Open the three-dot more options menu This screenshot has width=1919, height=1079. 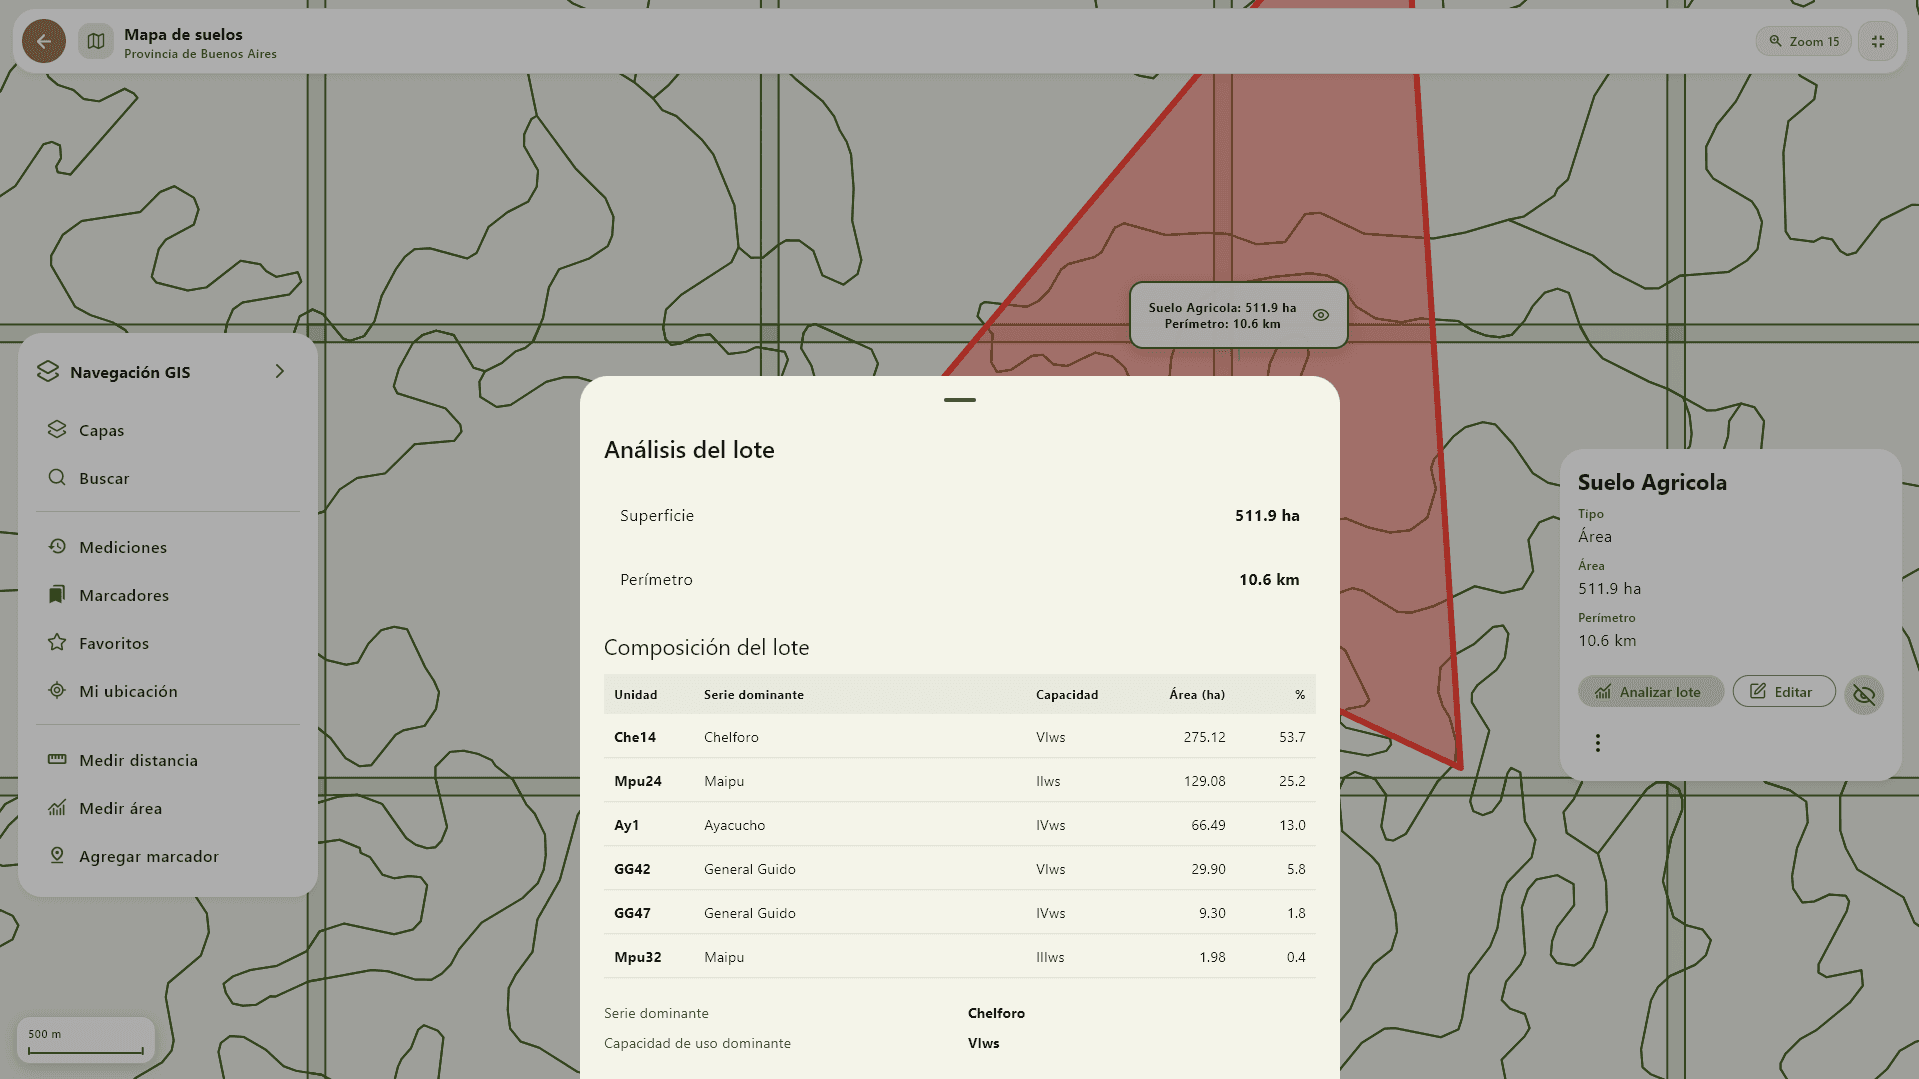pyautogui.click(x=1598, y=743)
